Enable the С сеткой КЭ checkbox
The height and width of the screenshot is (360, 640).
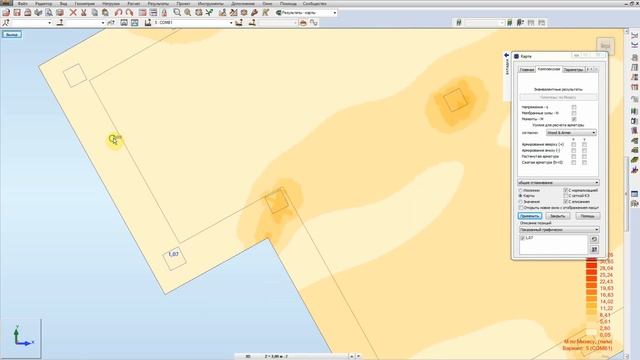point(566,196)
